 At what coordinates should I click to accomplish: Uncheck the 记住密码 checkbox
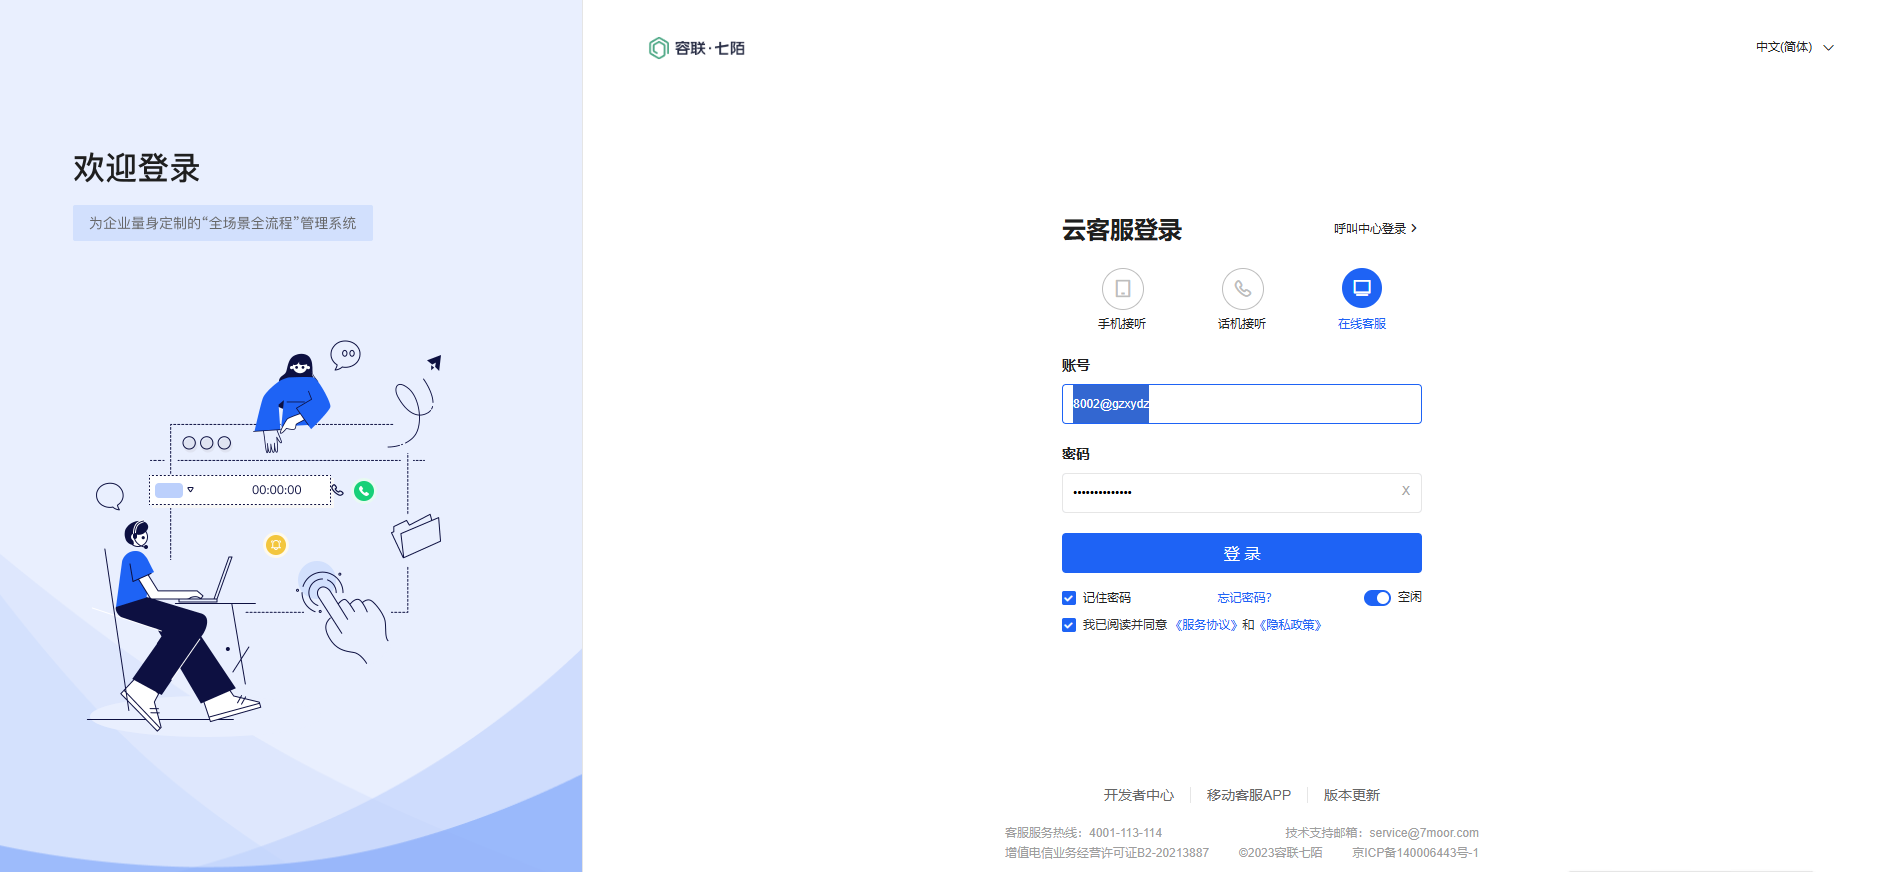click(1069, 598)
